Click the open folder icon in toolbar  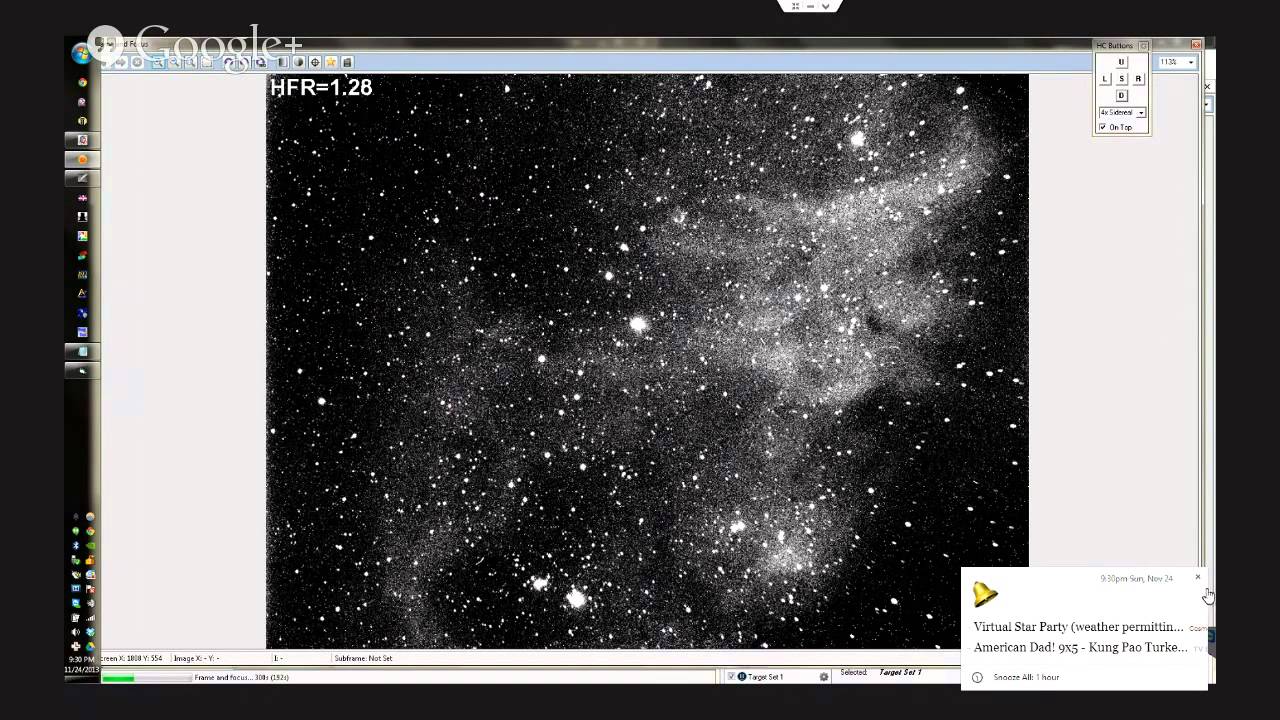pos(207,62)
